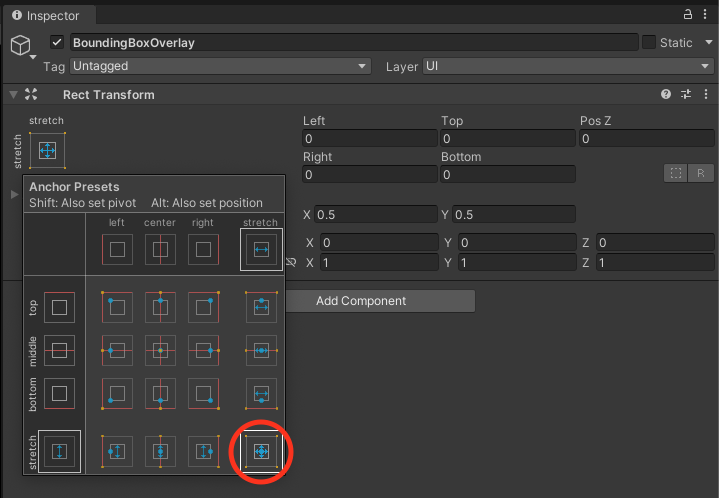Click Scale Y field
The width and height of the screenshot is (719, 498).
[x=517, y=262]
